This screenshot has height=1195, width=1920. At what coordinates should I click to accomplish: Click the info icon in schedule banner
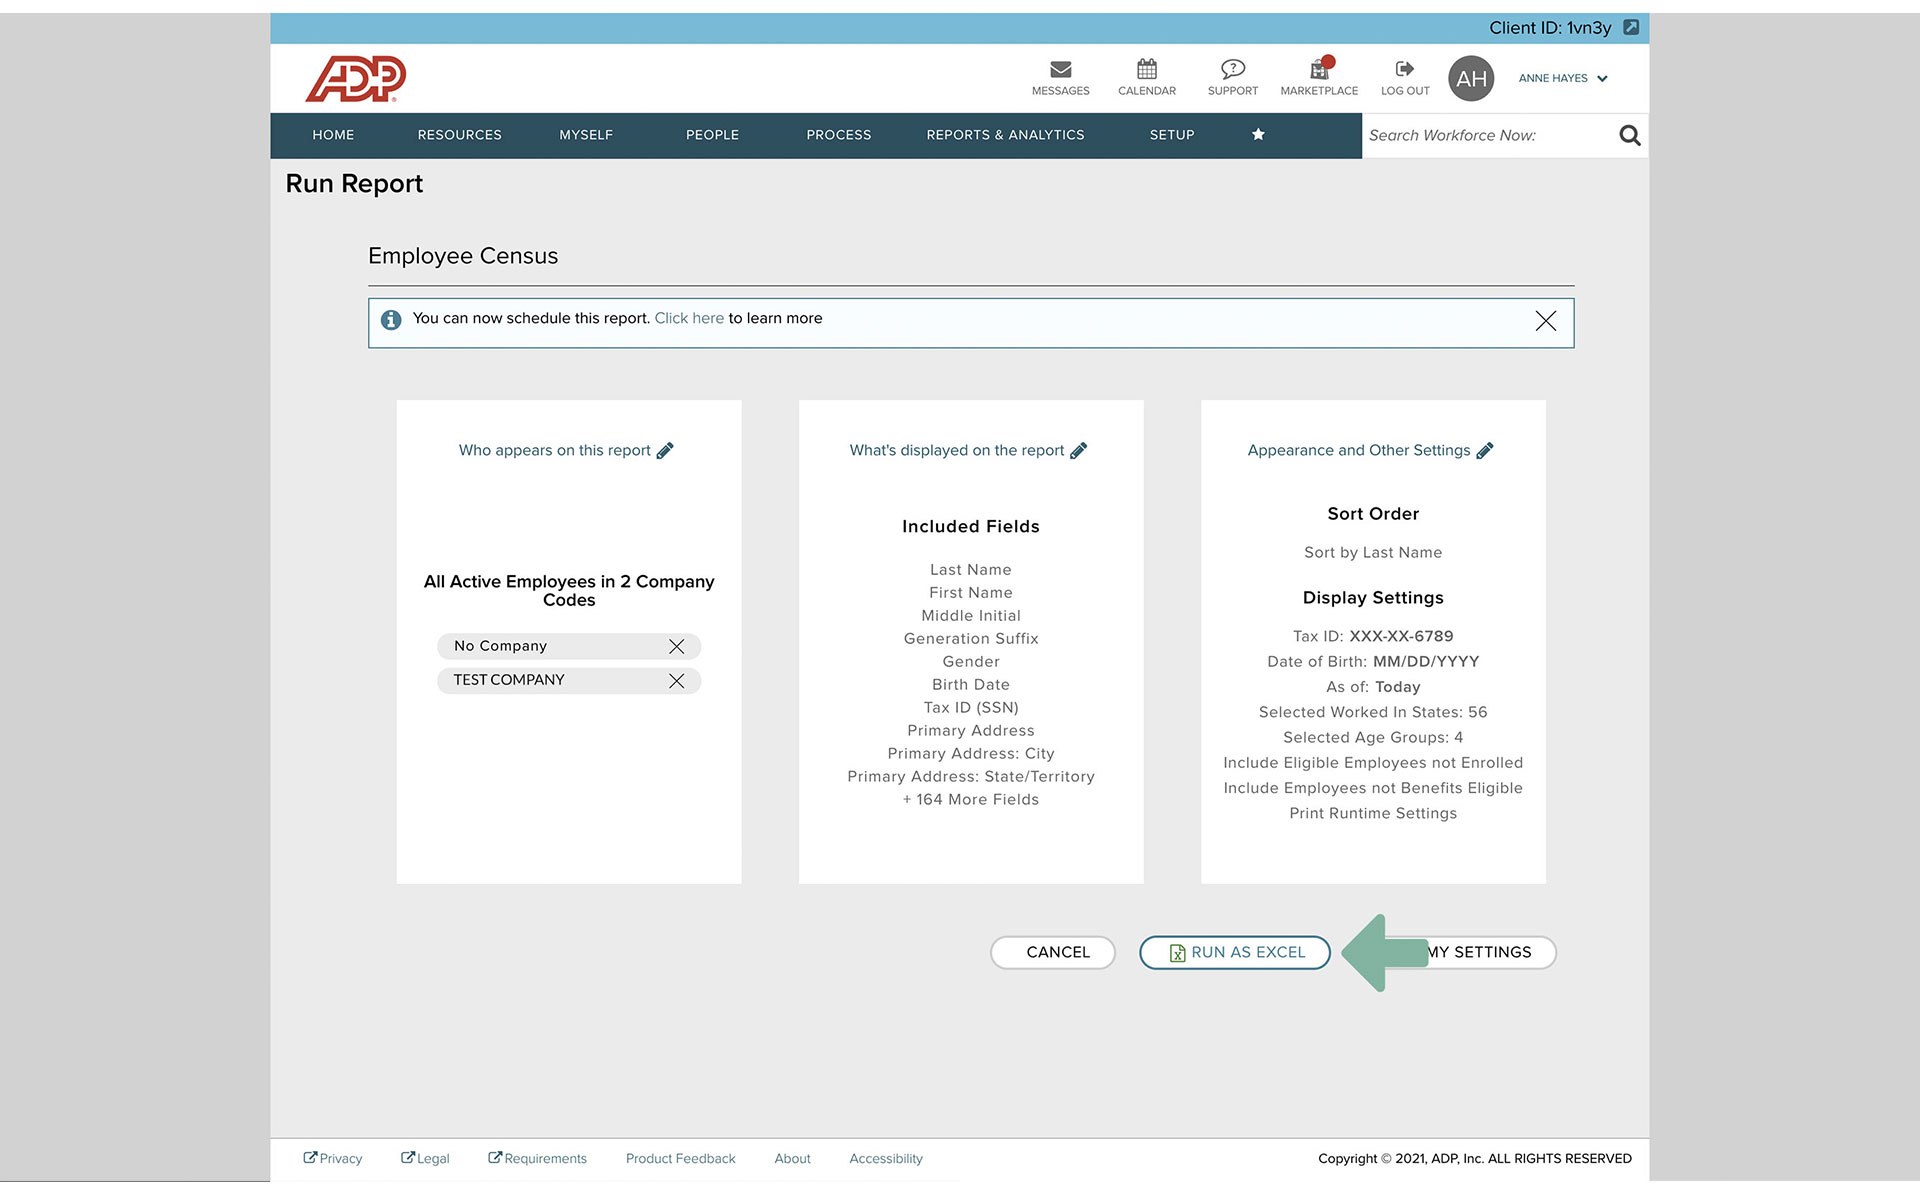click(x=391, y=319)
